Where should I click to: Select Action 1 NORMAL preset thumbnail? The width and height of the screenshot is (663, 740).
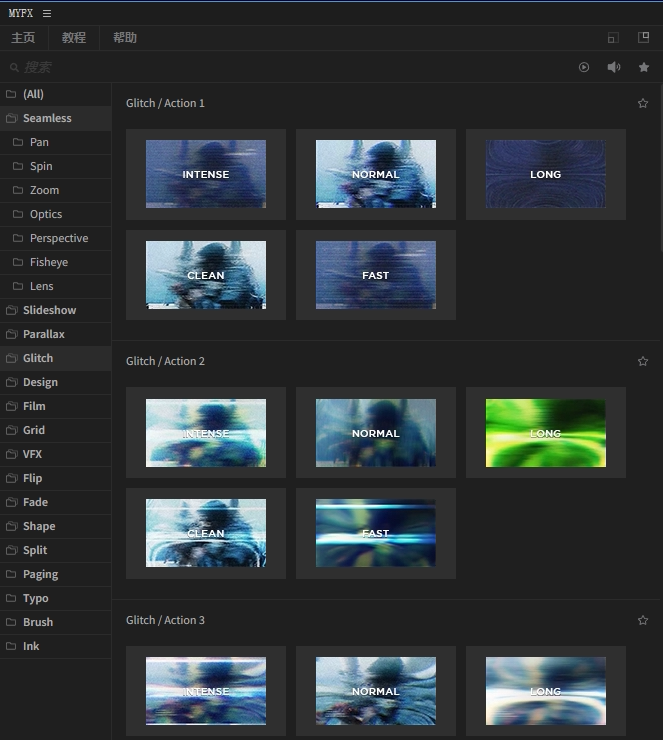[x=376, y=174]
